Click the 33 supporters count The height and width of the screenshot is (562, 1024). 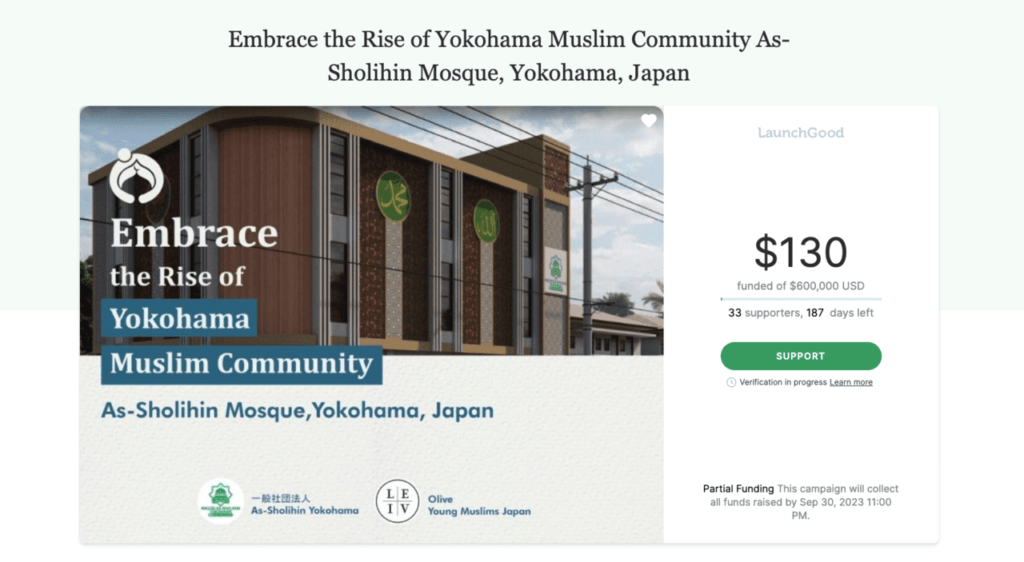764,313
